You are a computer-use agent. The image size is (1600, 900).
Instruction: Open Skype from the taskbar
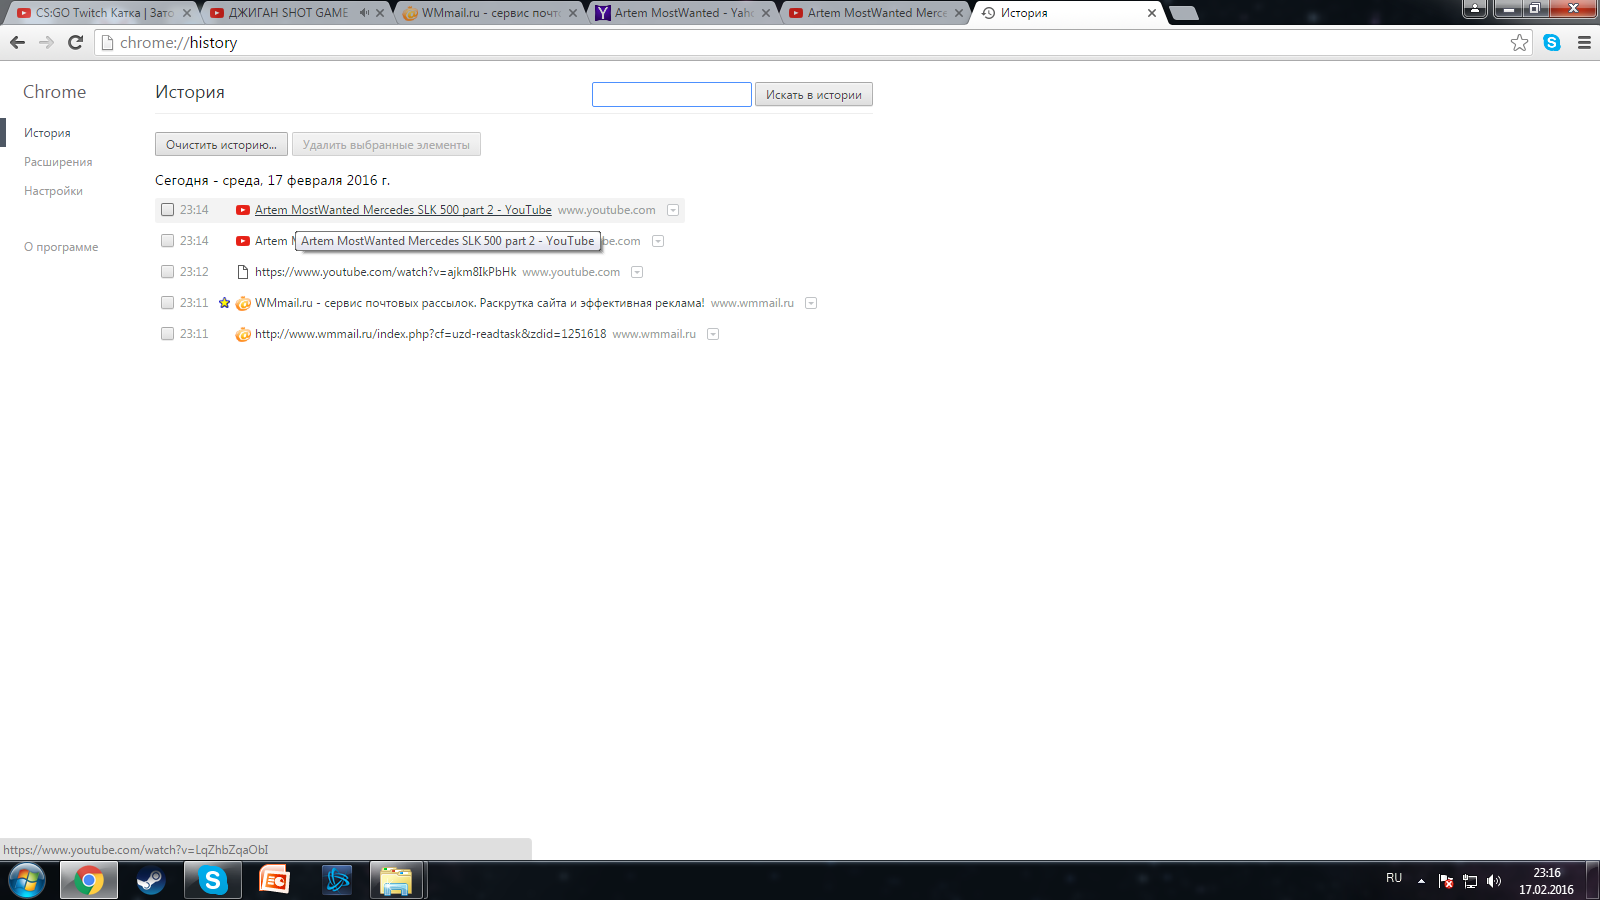coord(213,881)
